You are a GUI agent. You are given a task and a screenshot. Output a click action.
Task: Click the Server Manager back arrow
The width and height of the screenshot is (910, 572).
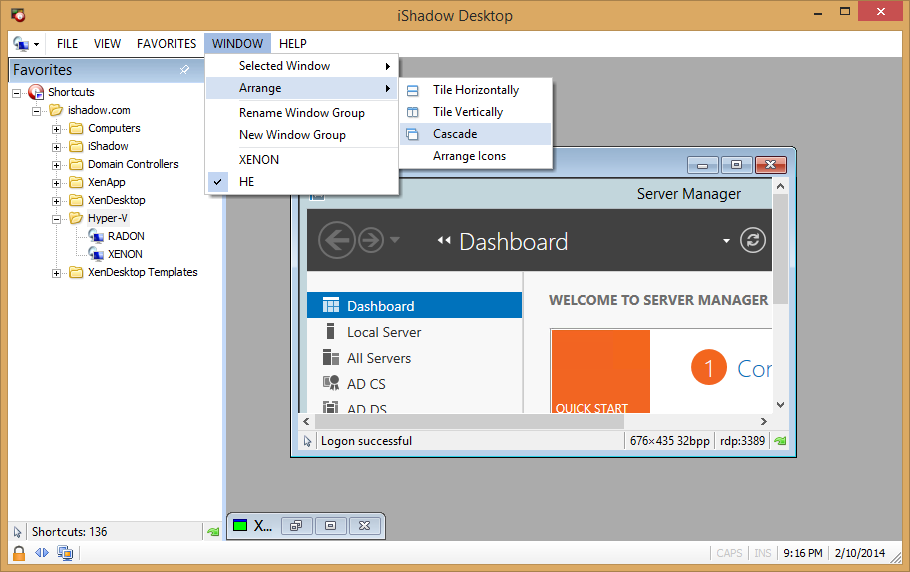click(337, 240)
